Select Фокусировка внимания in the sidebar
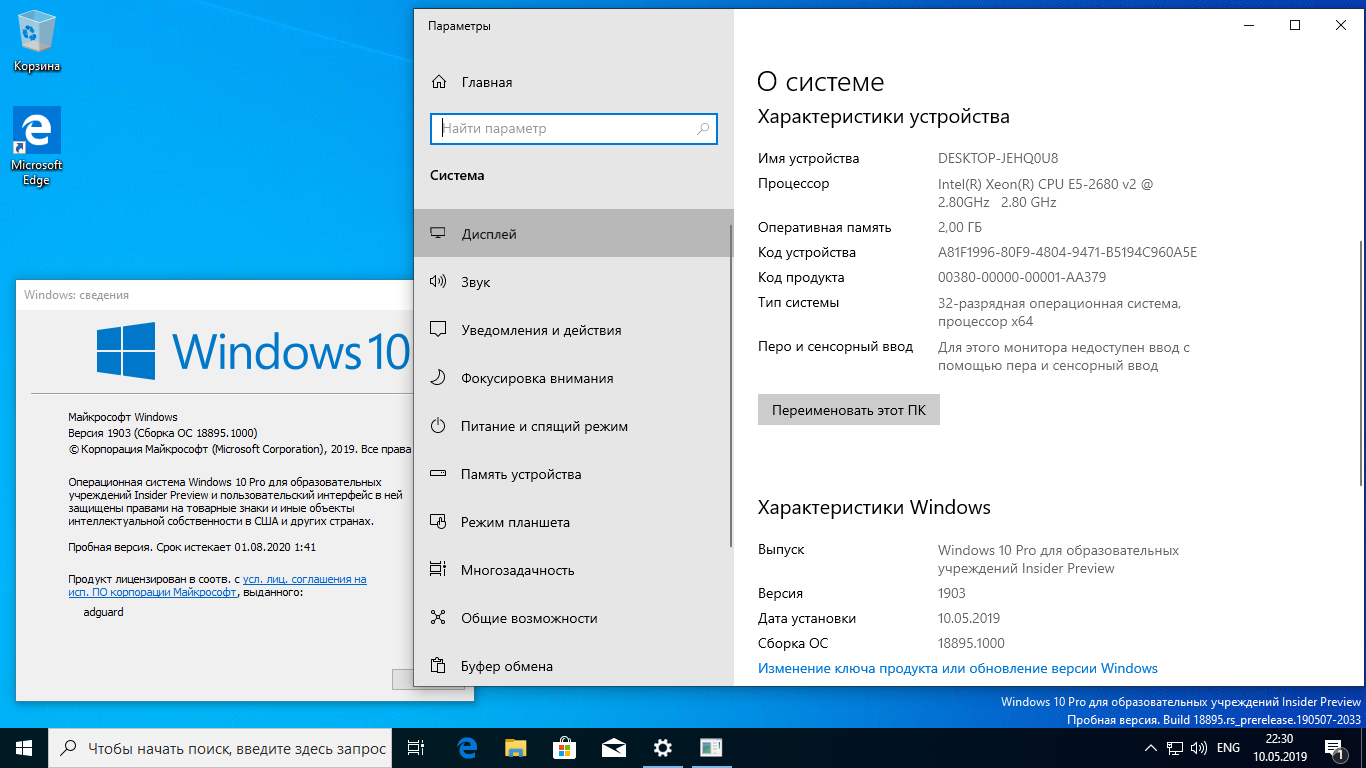The image size is (1366, 768). 573,378
